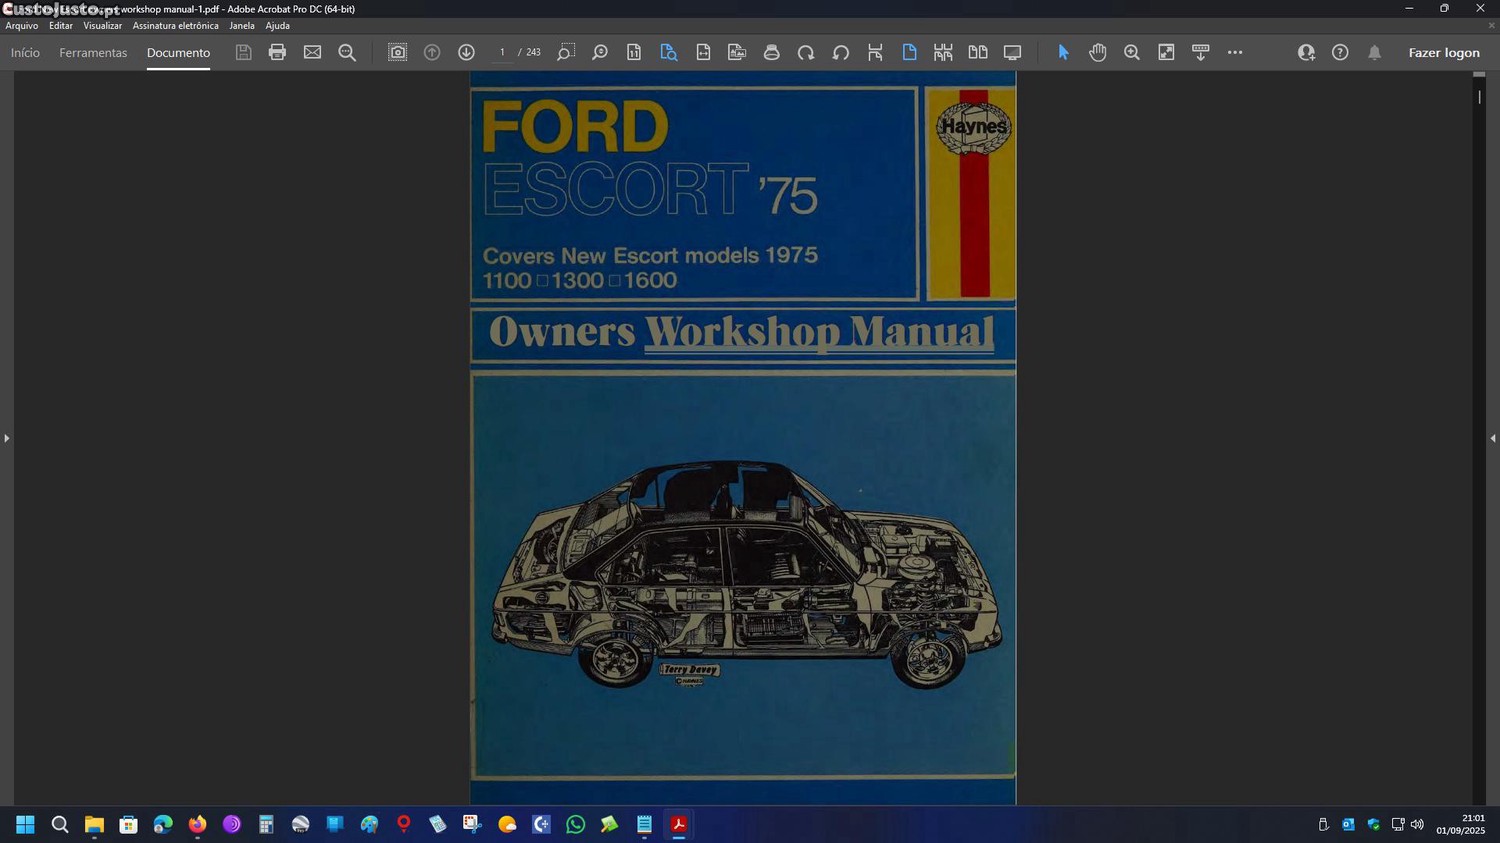Click the Print file icon
The image size is (1500, 843).
click(277, 52)
